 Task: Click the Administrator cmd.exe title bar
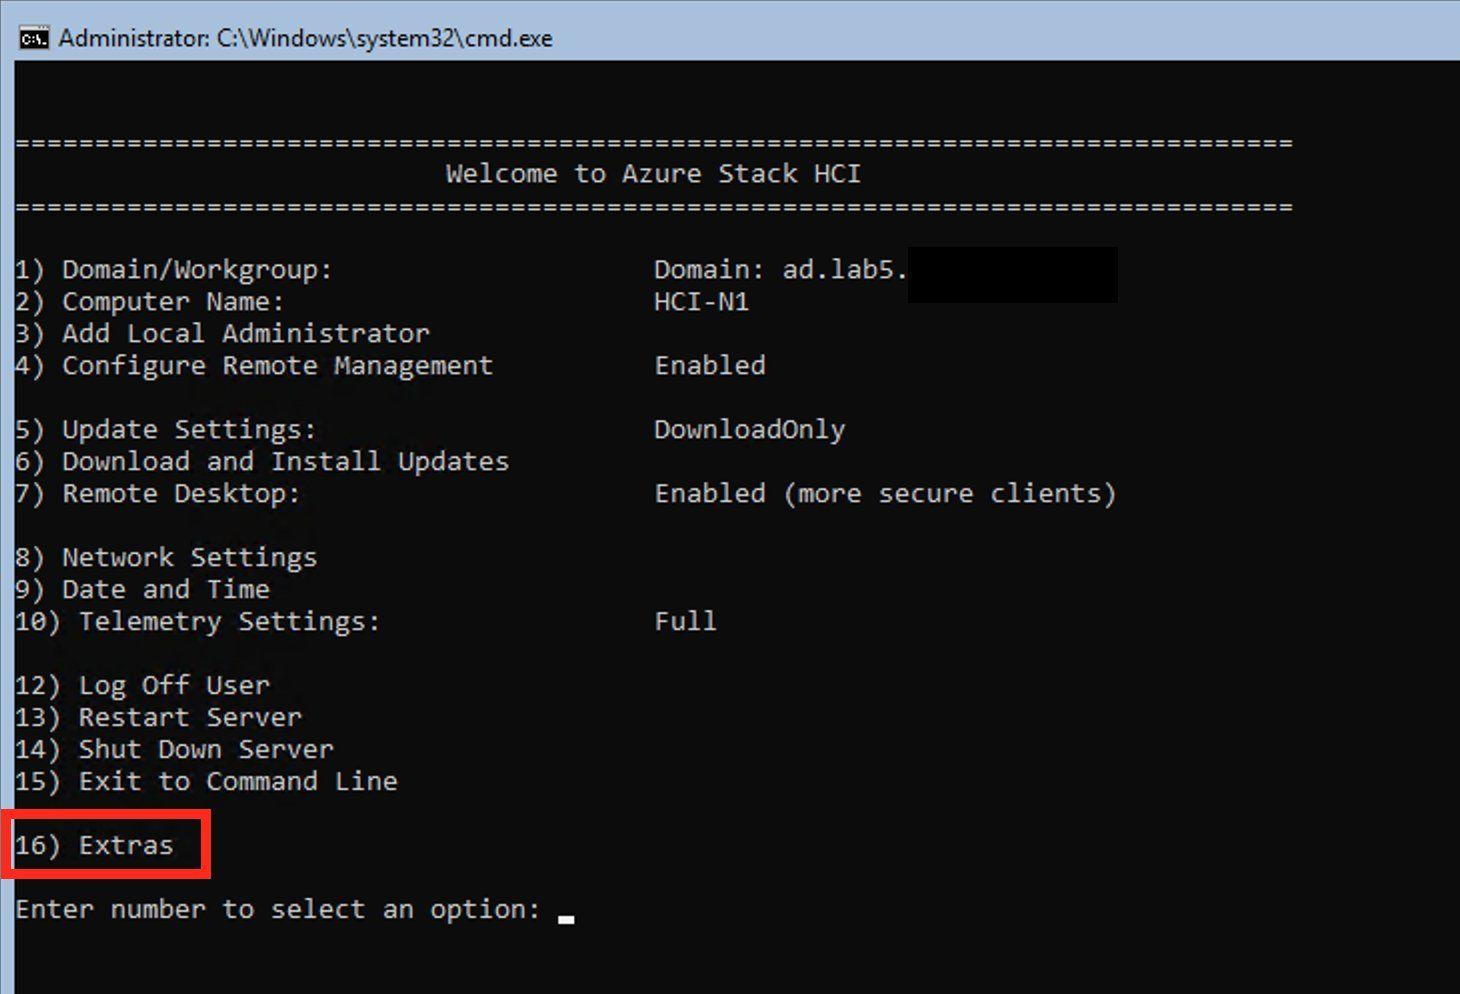300,37
